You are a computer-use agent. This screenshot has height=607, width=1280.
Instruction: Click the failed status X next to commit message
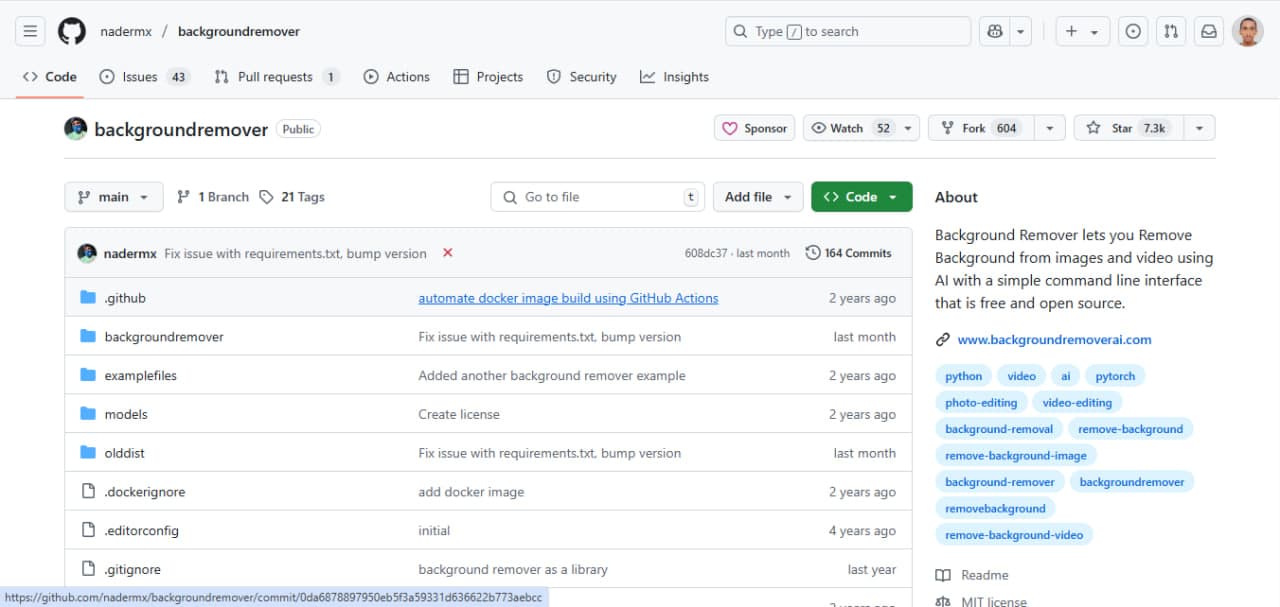pyautogui.click(x=448, y=253)
